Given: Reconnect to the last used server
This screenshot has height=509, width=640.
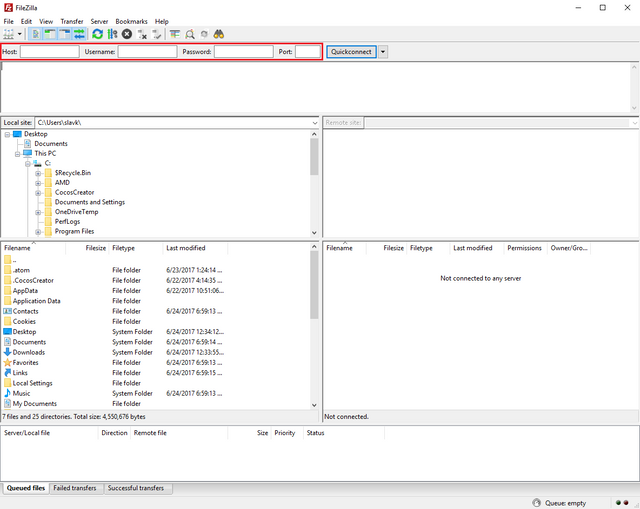Looking at the screenshot, I should point(157,34).
